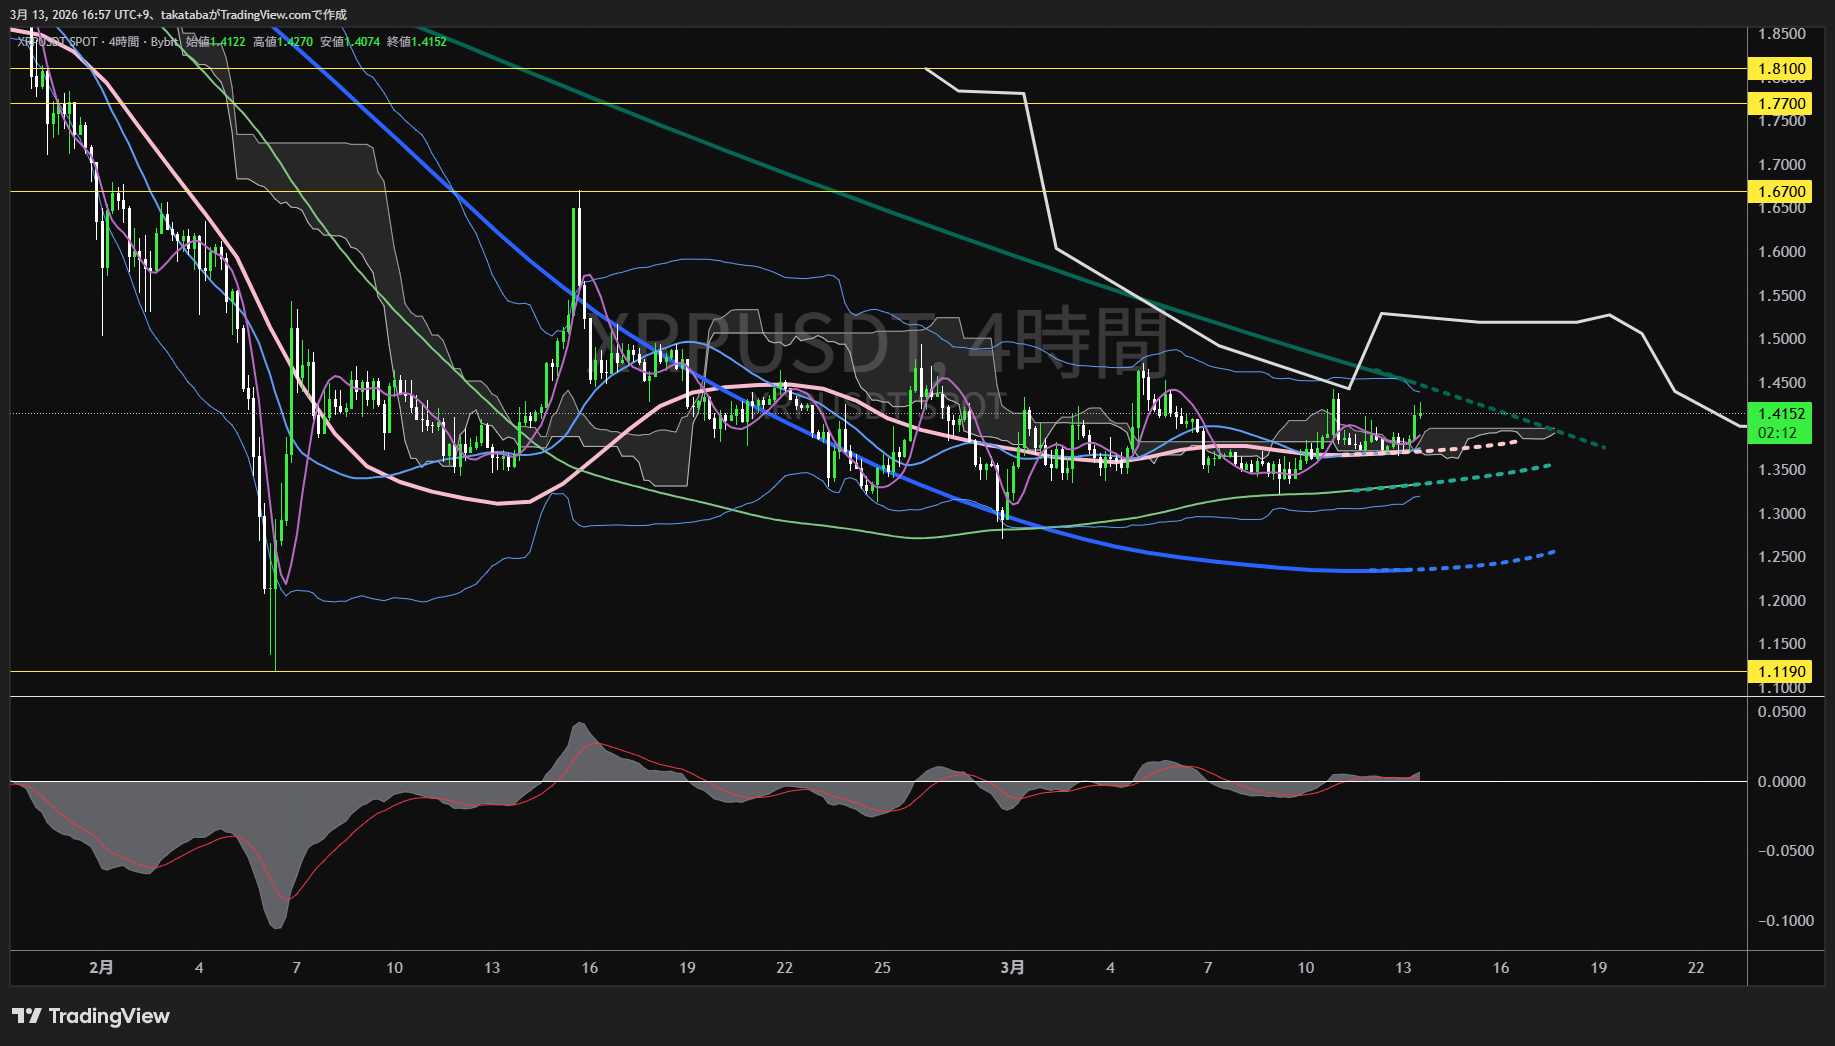This screenshot has height=1046, width=1835.
Task: Click the 4時間 interval text in the legend
Action: (124, 42)
